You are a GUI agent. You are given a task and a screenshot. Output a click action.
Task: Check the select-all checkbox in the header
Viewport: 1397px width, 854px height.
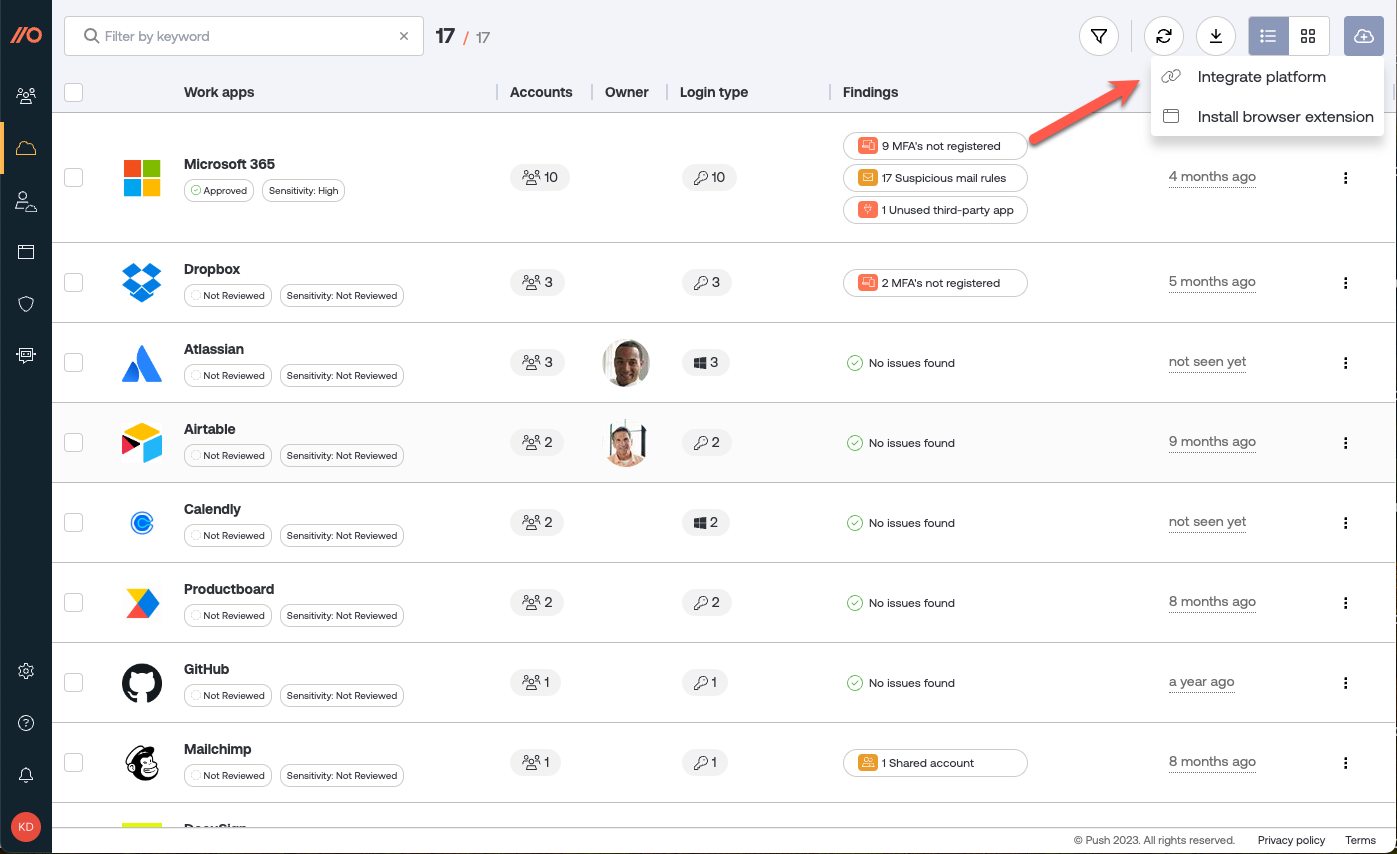[x=73, y=91]
